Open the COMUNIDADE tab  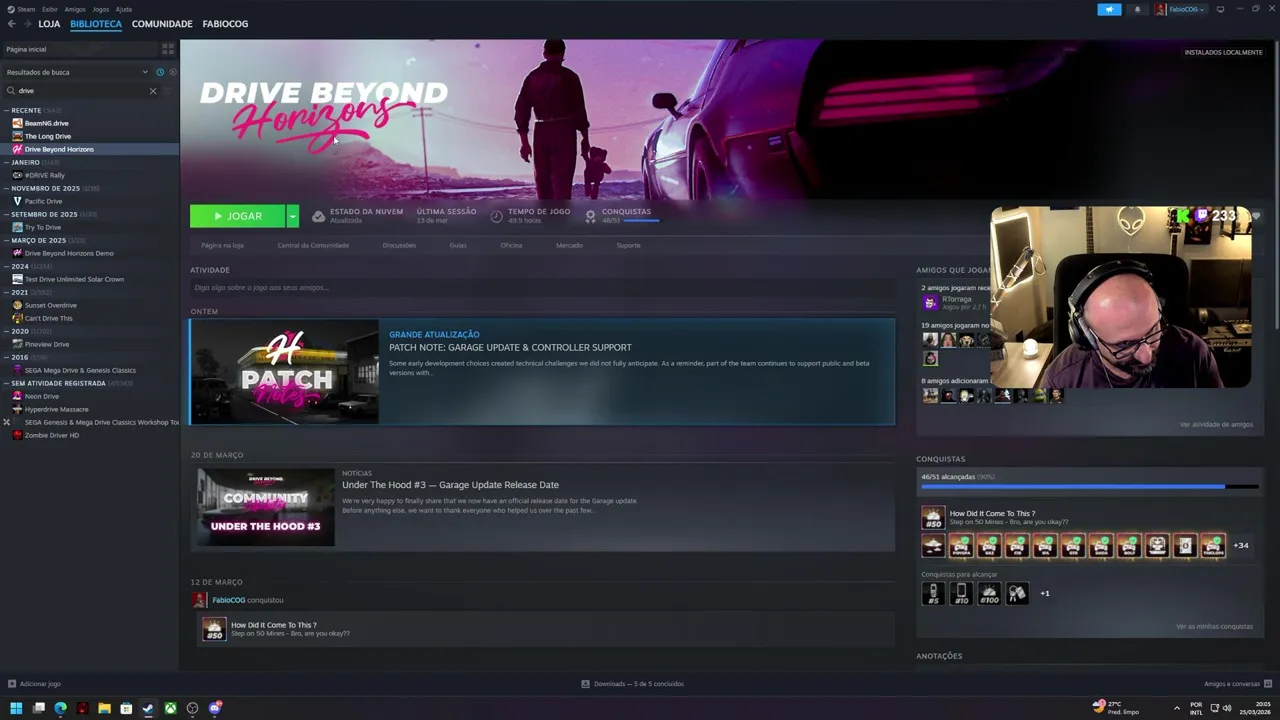click(x=162, y=24)
